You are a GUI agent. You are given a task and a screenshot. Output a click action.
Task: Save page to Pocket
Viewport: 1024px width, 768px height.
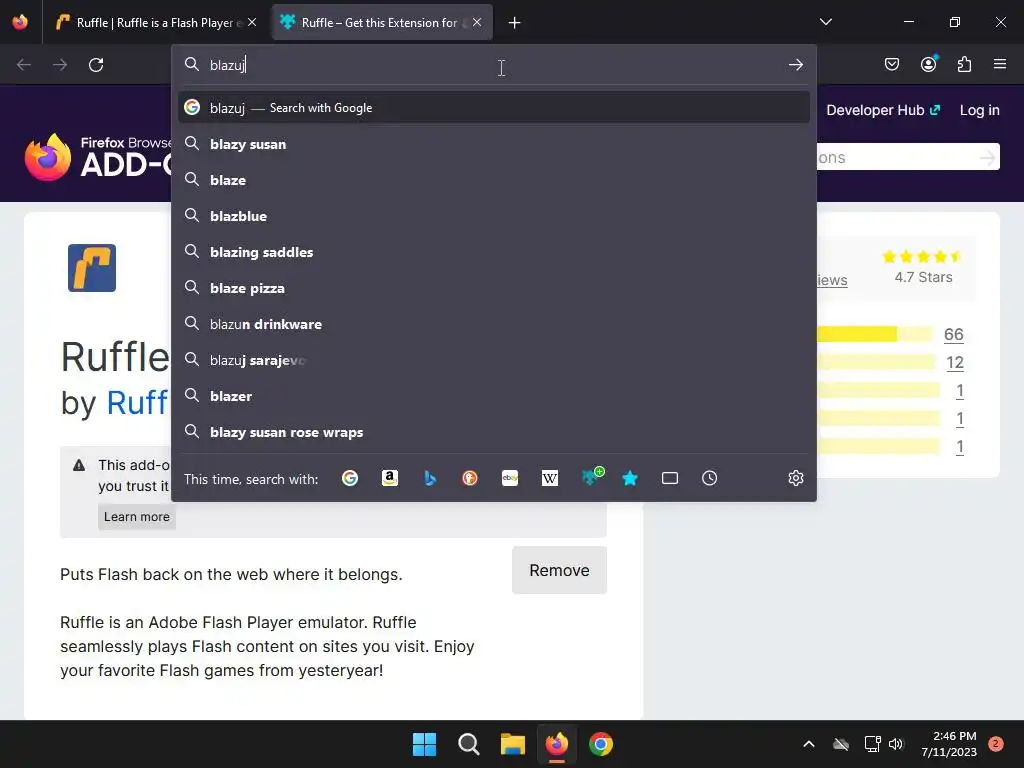tap(892, 65)
